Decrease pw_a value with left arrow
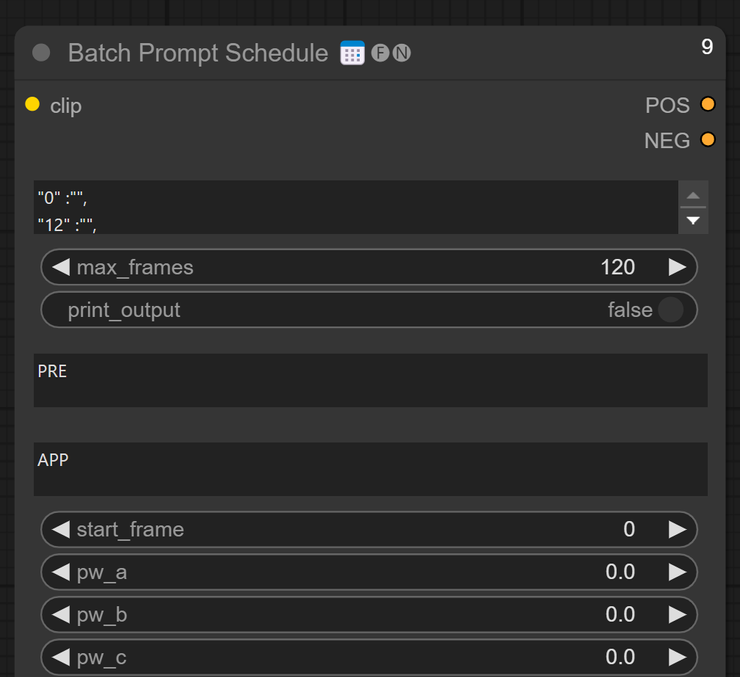Viewport: 740px width, 677px height. coord(61,572)
